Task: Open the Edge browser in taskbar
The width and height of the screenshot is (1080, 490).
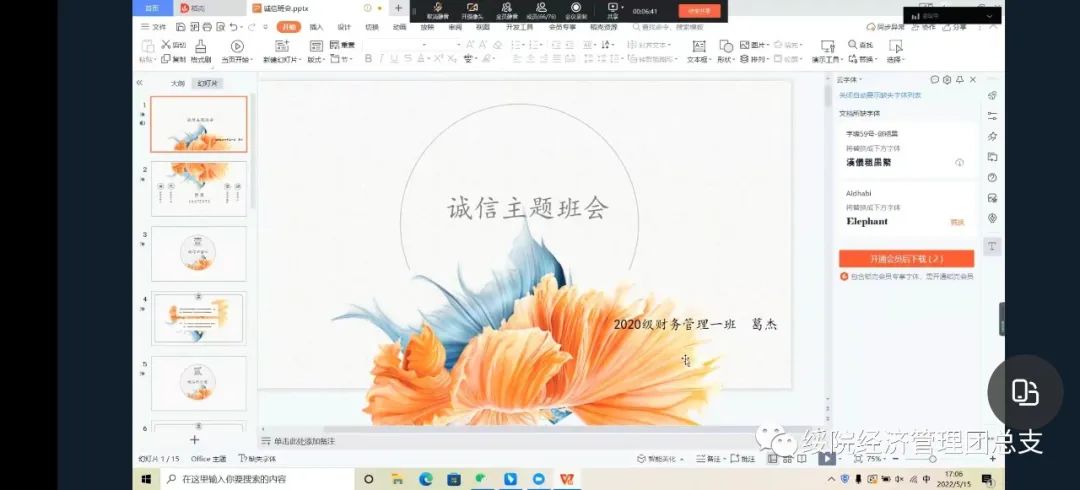Action: coord(424,479)
